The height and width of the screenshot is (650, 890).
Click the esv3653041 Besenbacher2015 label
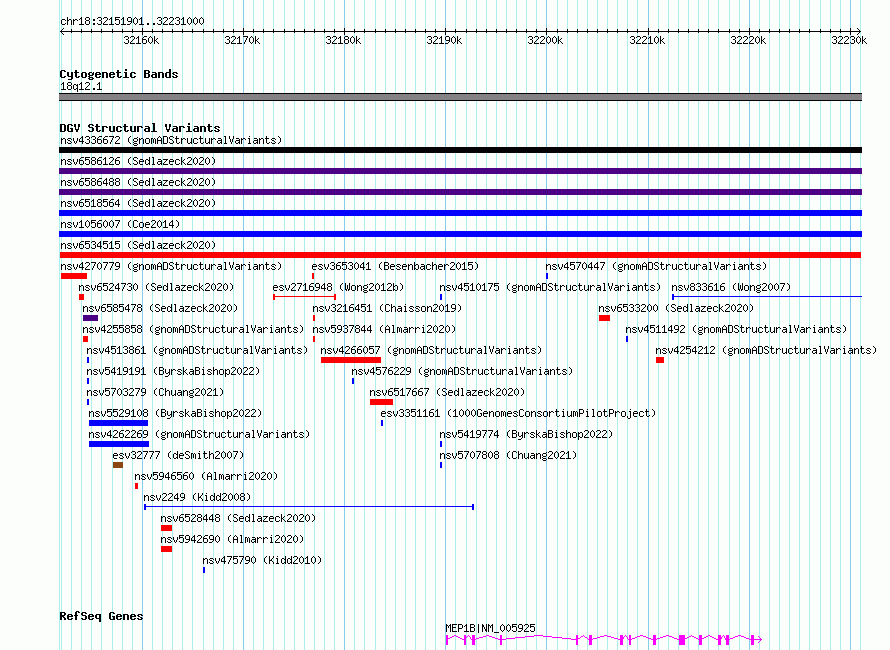(x=395, y=266)
